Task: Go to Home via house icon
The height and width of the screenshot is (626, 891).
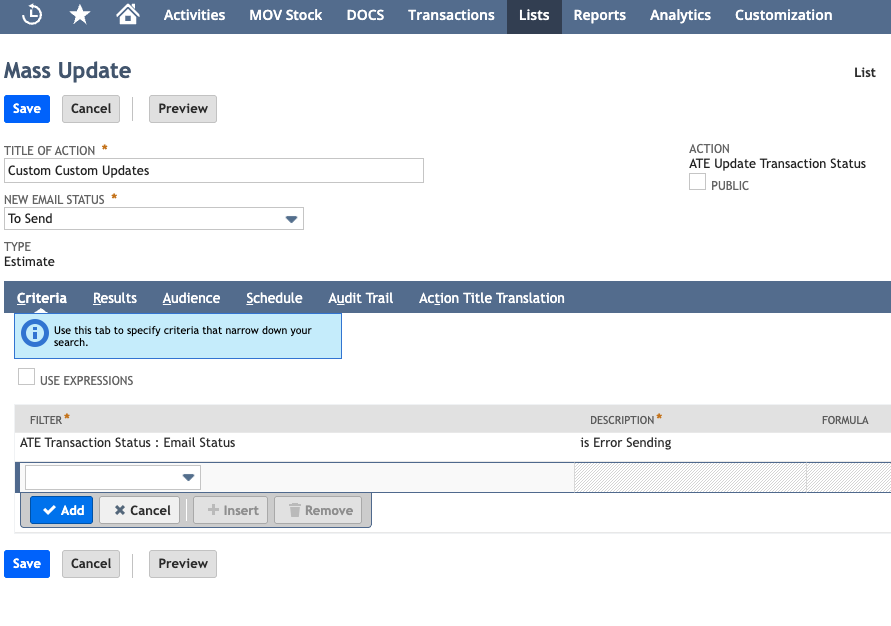Action: (x=128, y=15)
